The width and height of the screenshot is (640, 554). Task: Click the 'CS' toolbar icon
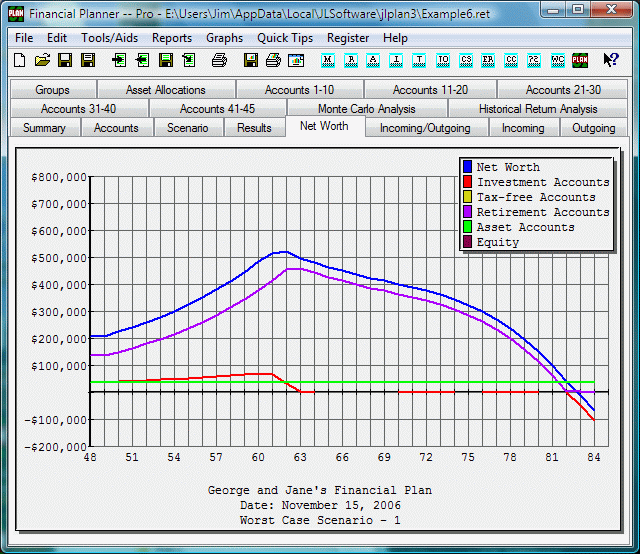pyautogui.click(x=466, y=61)
